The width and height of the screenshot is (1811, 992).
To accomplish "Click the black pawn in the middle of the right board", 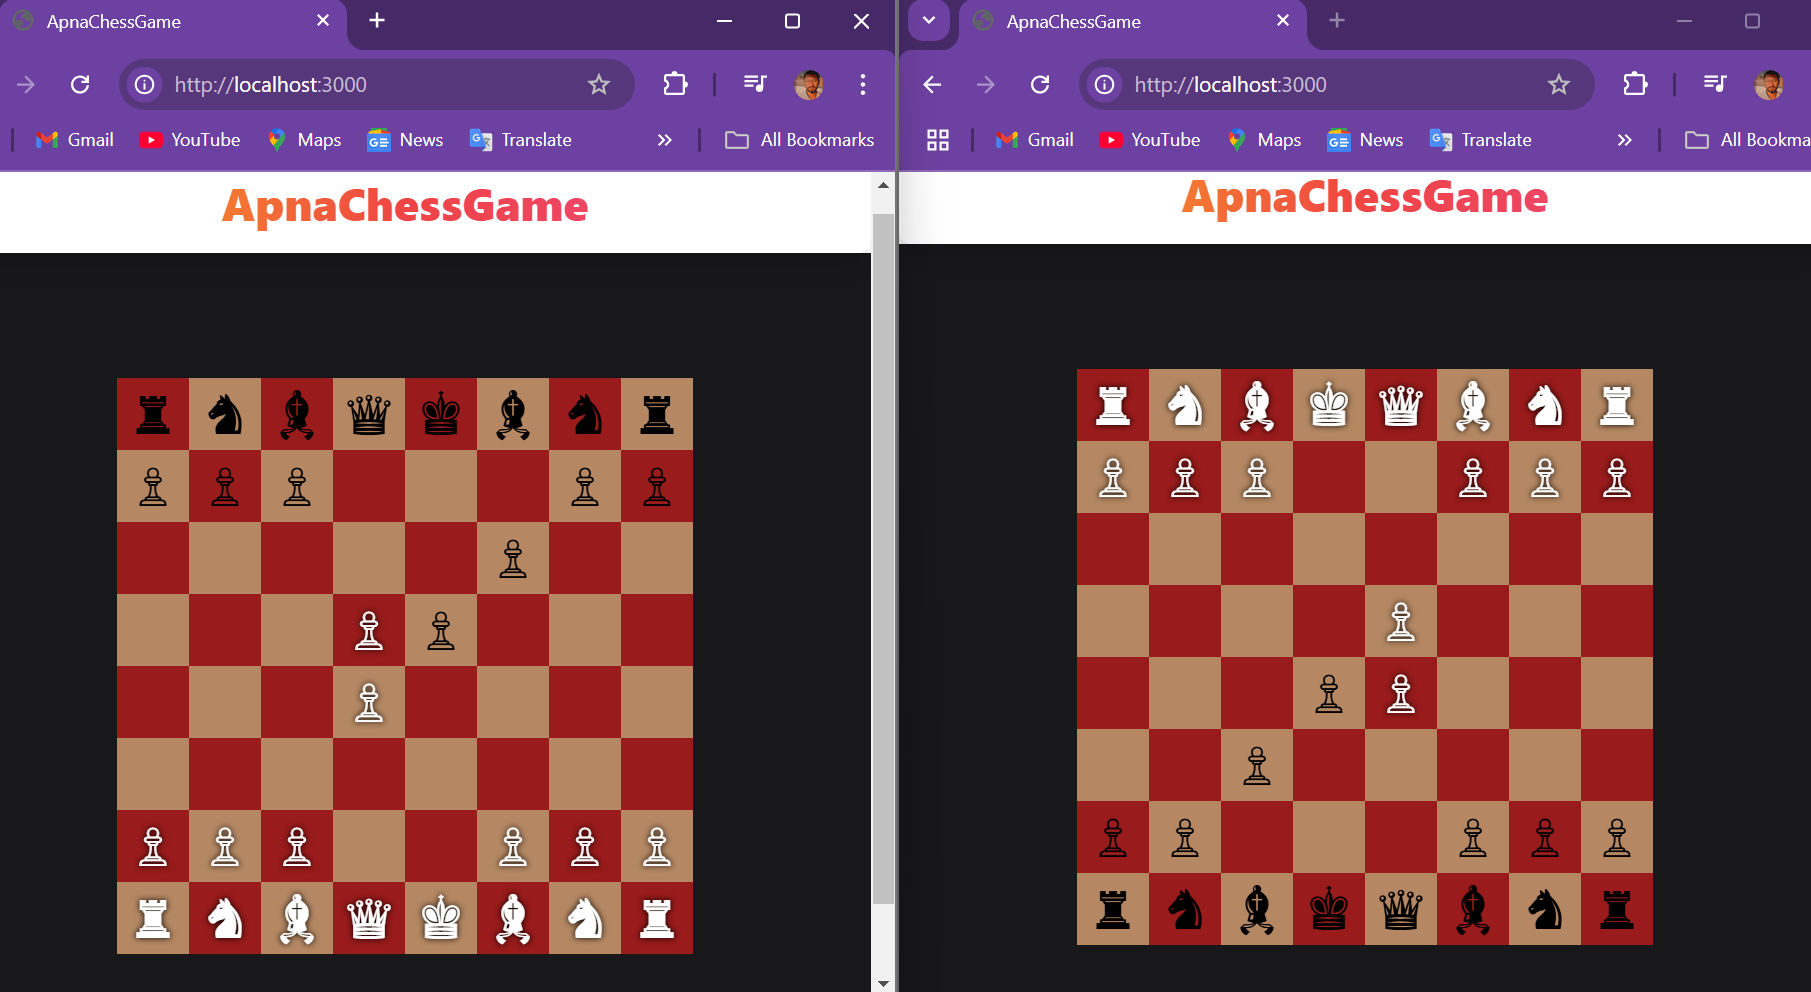I will pos(1329,693).
